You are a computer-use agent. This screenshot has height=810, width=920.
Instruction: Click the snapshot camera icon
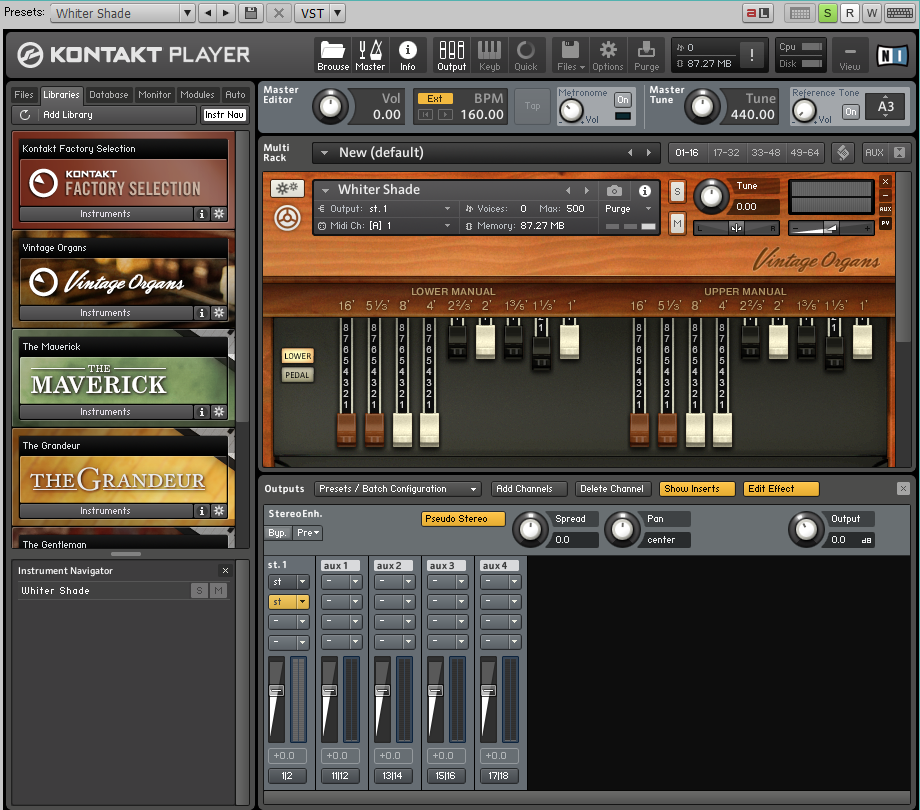(614, 190)
